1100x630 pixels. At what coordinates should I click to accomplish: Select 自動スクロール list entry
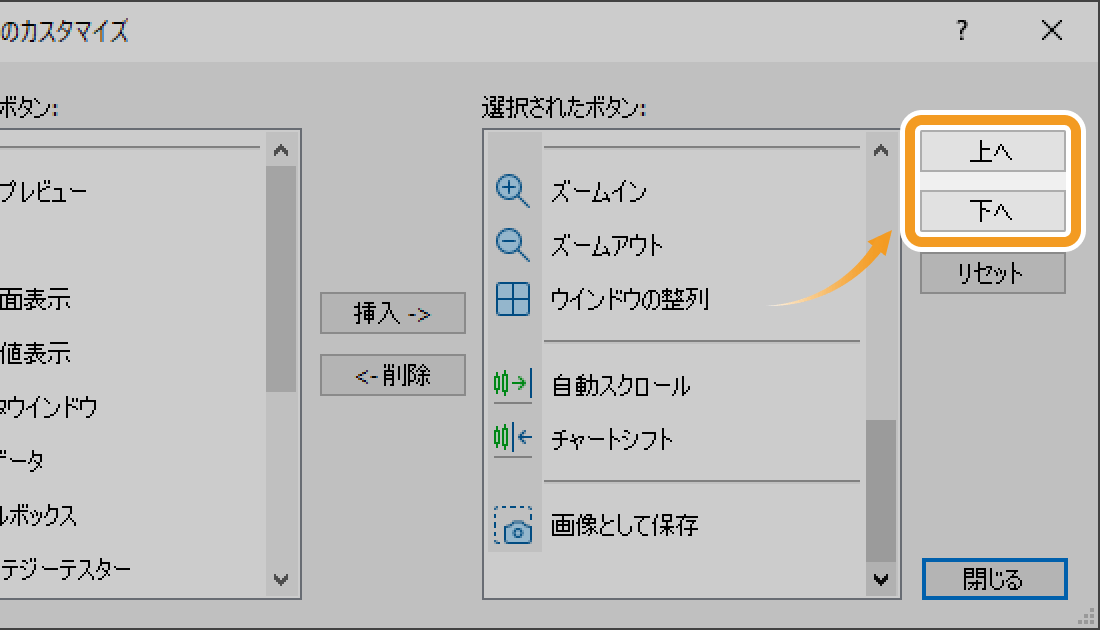point(621,386)
